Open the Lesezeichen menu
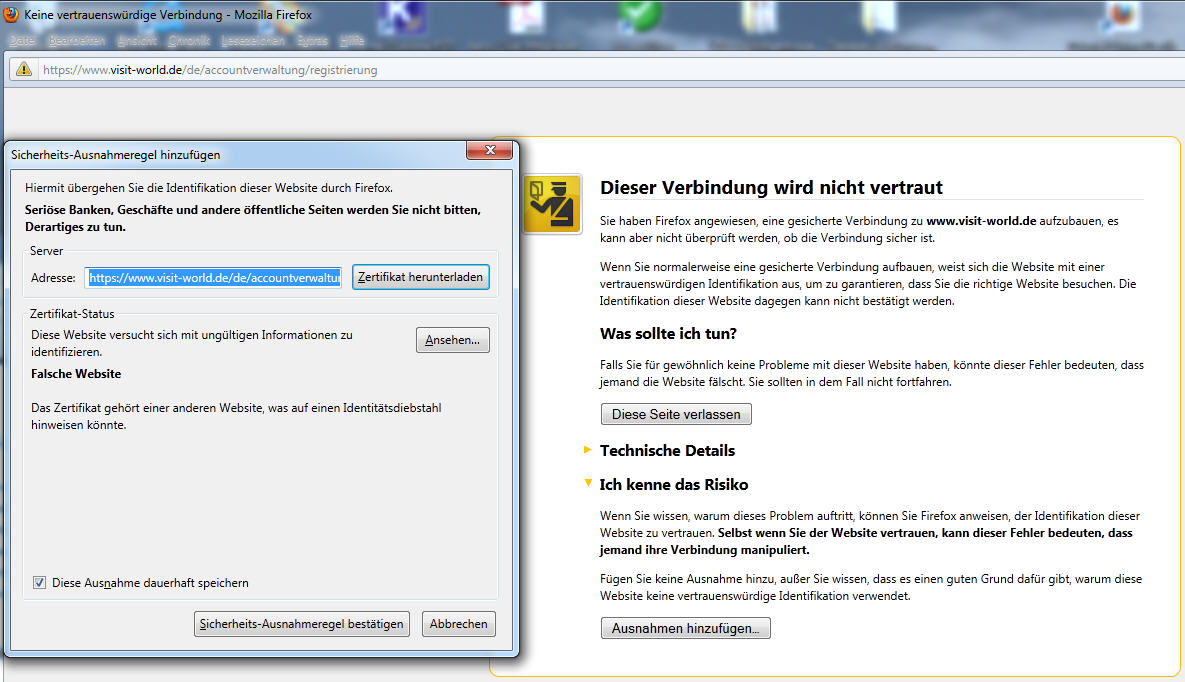This screenshot has height=682, width=1185. point(252,41)
